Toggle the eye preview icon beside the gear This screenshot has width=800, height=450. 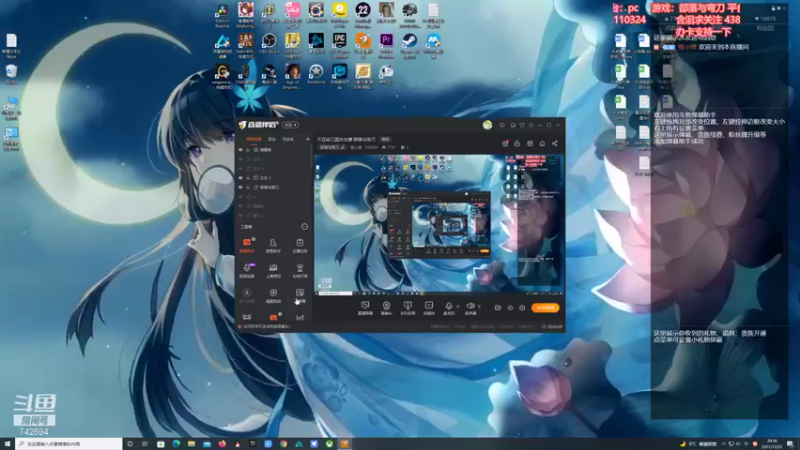pos(510,308)
